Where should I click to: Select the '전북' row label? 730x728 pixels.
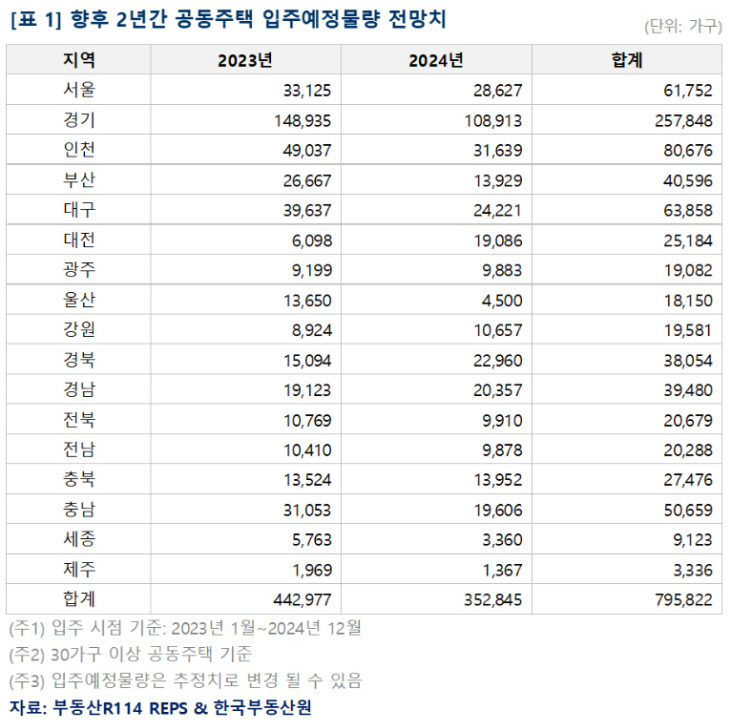[79, 420]
